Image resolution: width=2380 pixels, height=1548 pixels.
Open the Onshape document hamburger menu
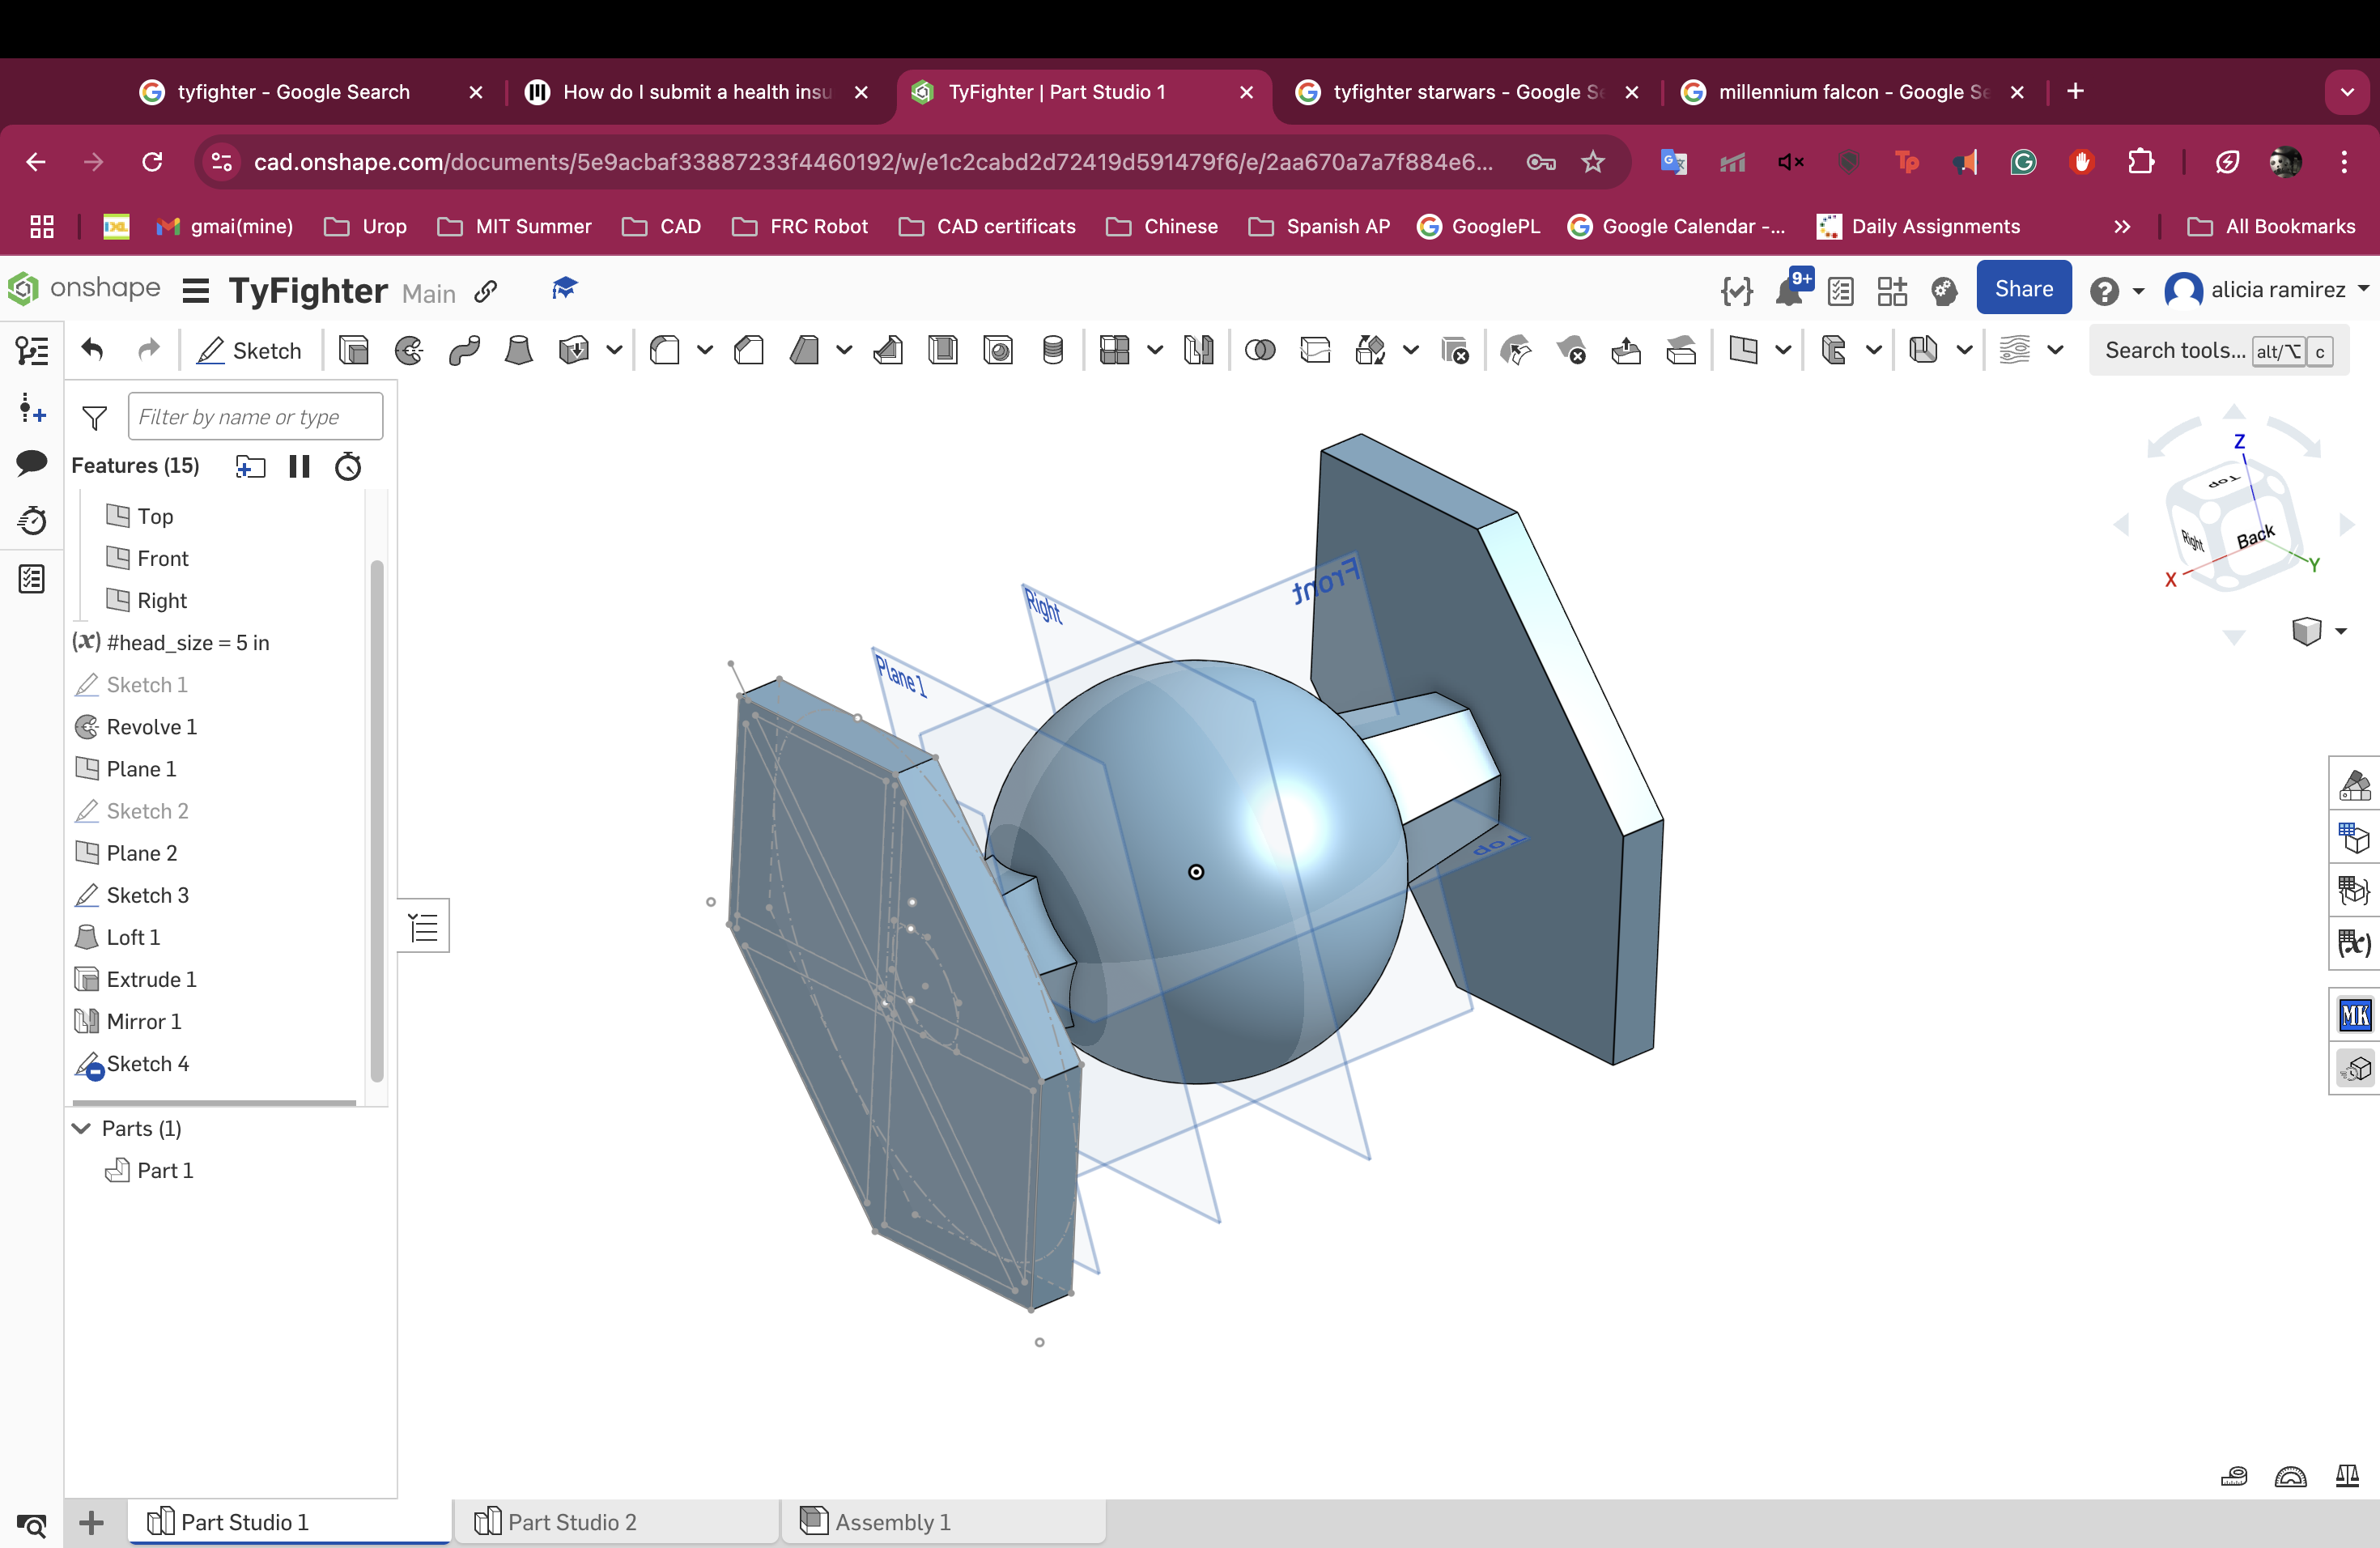pos(196,291)
